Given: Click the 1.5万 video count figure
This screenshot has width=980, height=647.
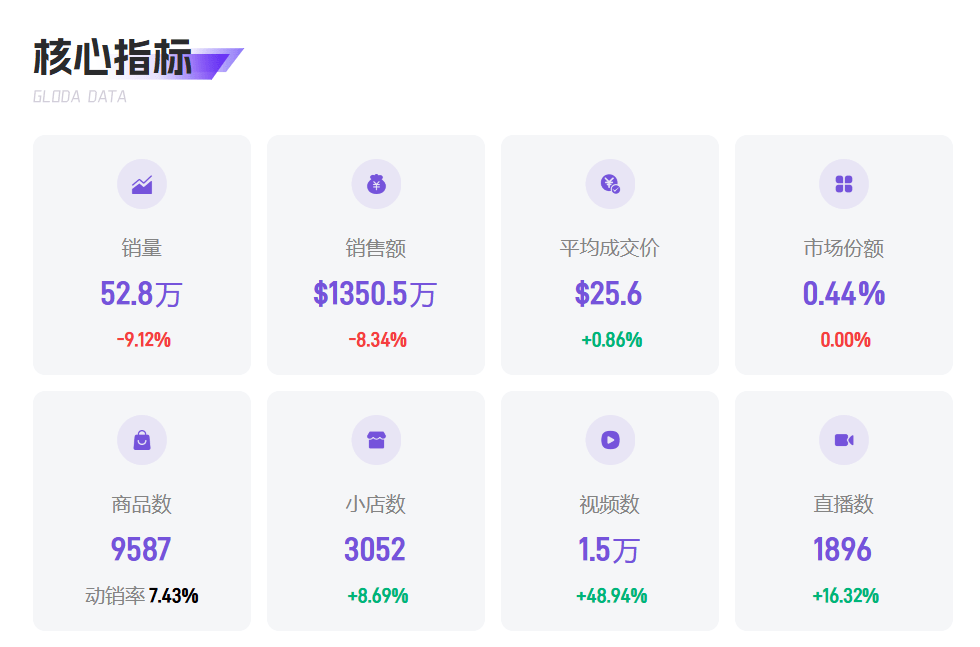Looking at the screenshot, I should (609, 550).
